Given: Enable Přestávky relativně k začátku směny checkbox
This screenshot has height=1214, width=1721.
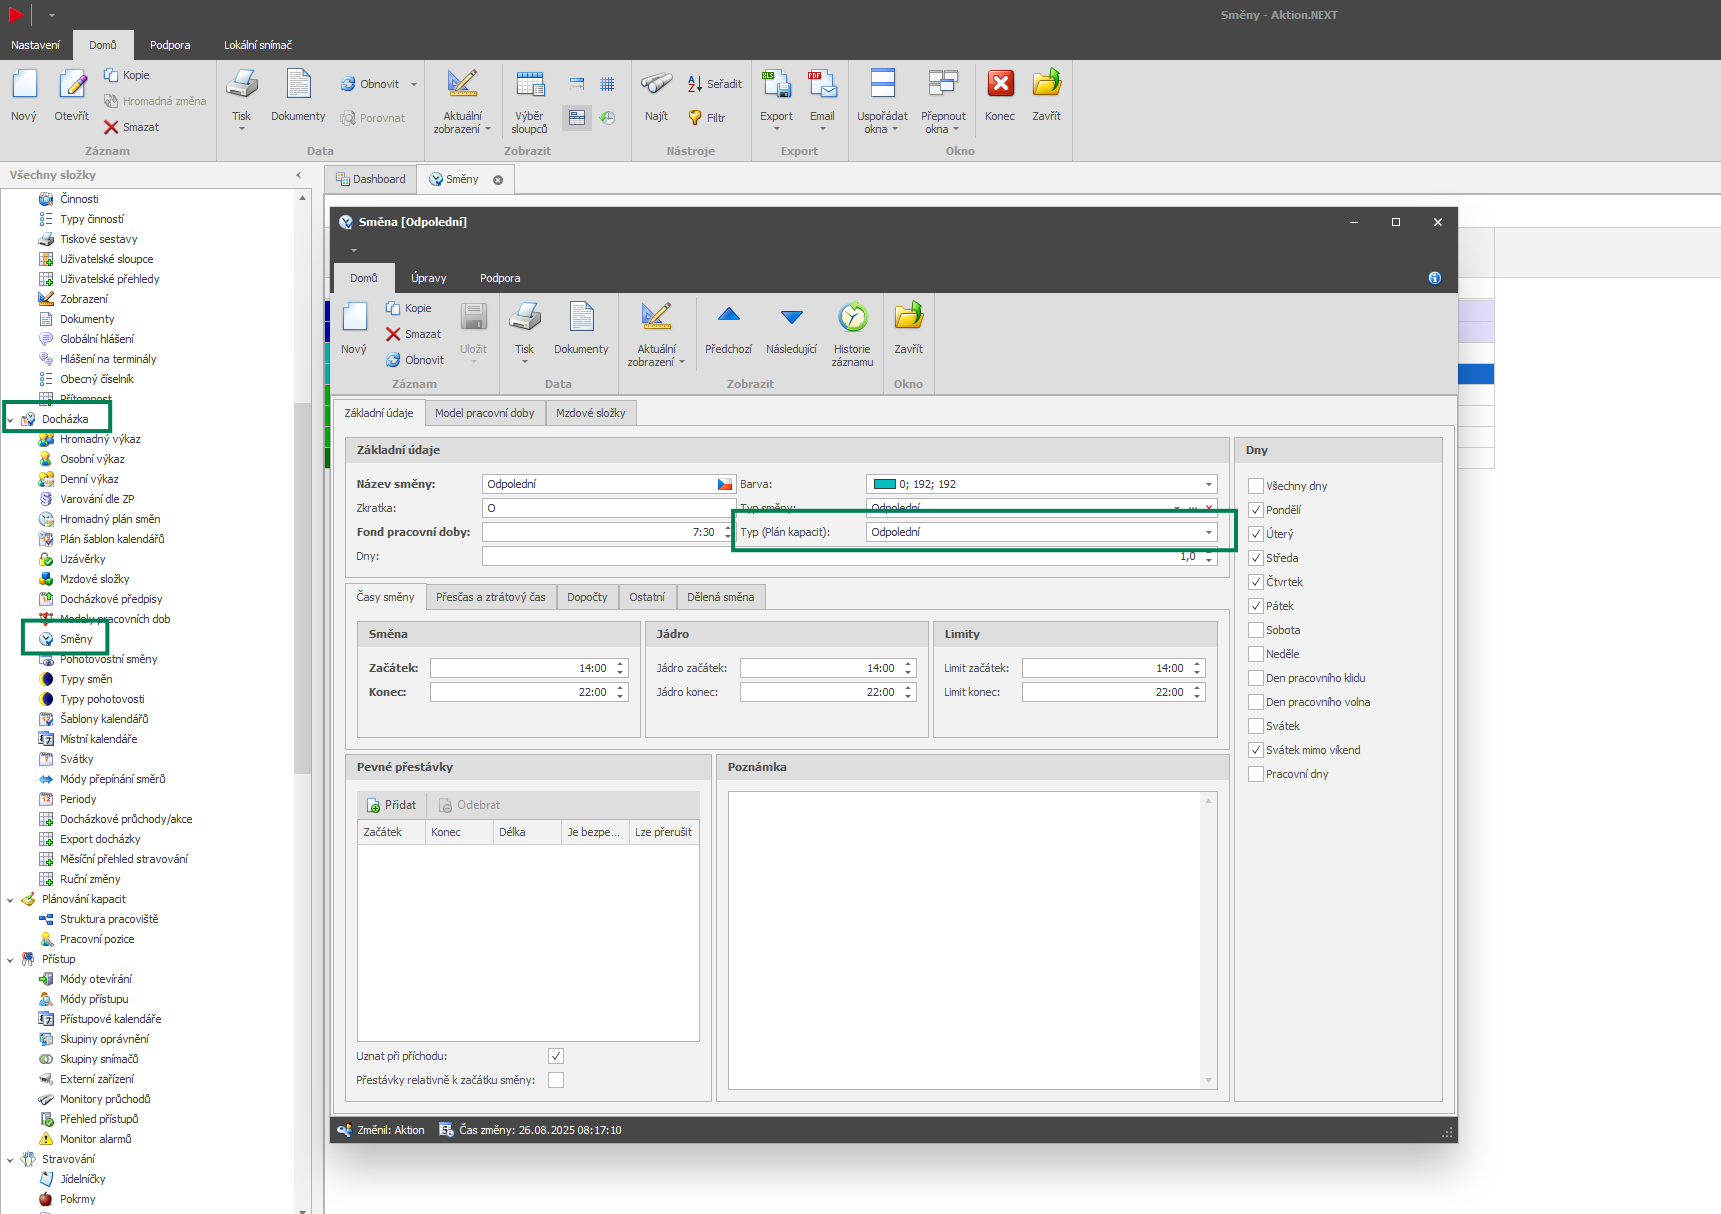Looking at the screenshot, I should pyautogui.click(x=556, y=1080).
